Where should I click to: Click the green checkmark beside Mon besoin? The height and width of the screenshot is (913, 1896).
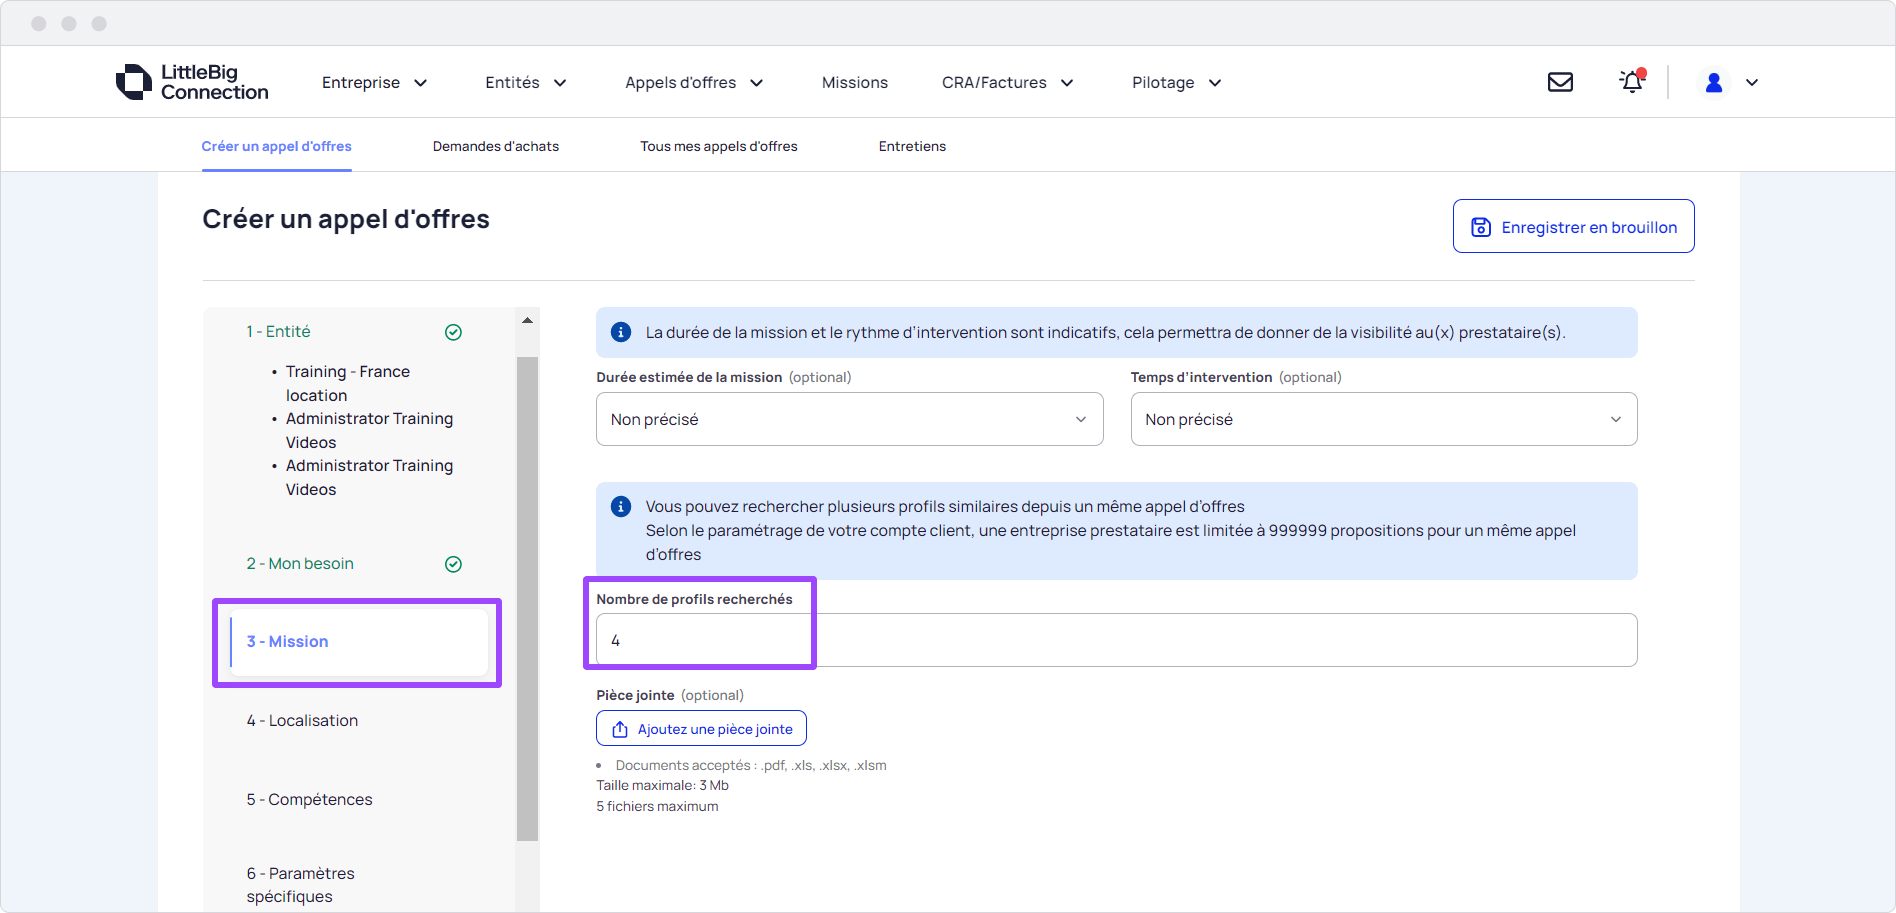point(453,564)
